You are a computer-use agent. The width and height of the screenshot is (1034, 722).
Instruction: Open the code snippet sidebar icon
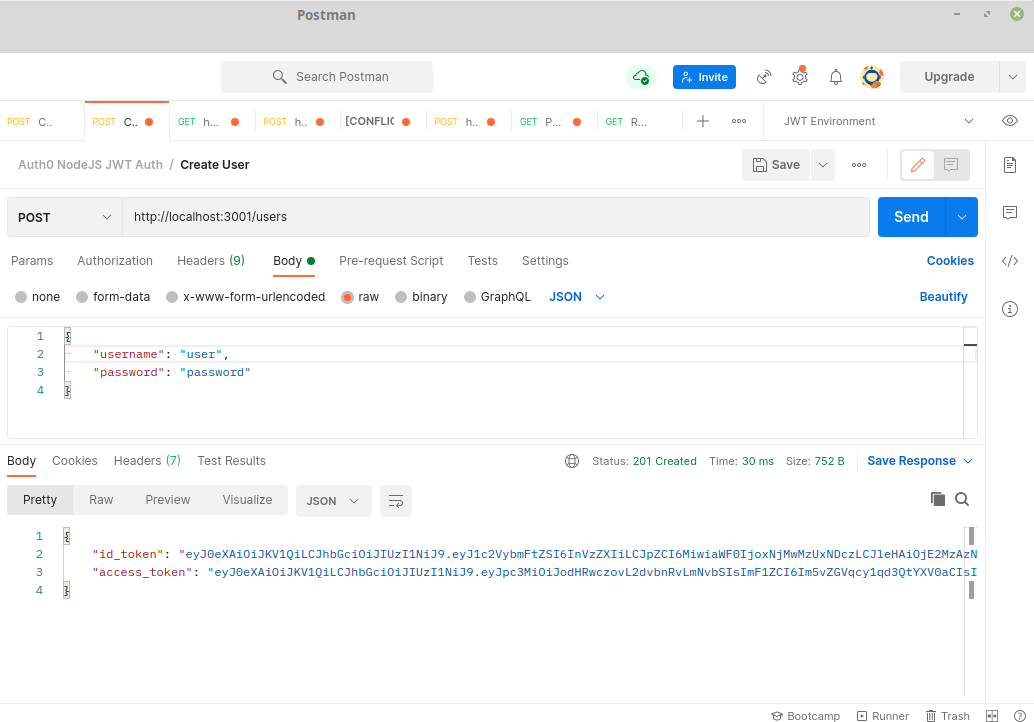coord(1010,261)
